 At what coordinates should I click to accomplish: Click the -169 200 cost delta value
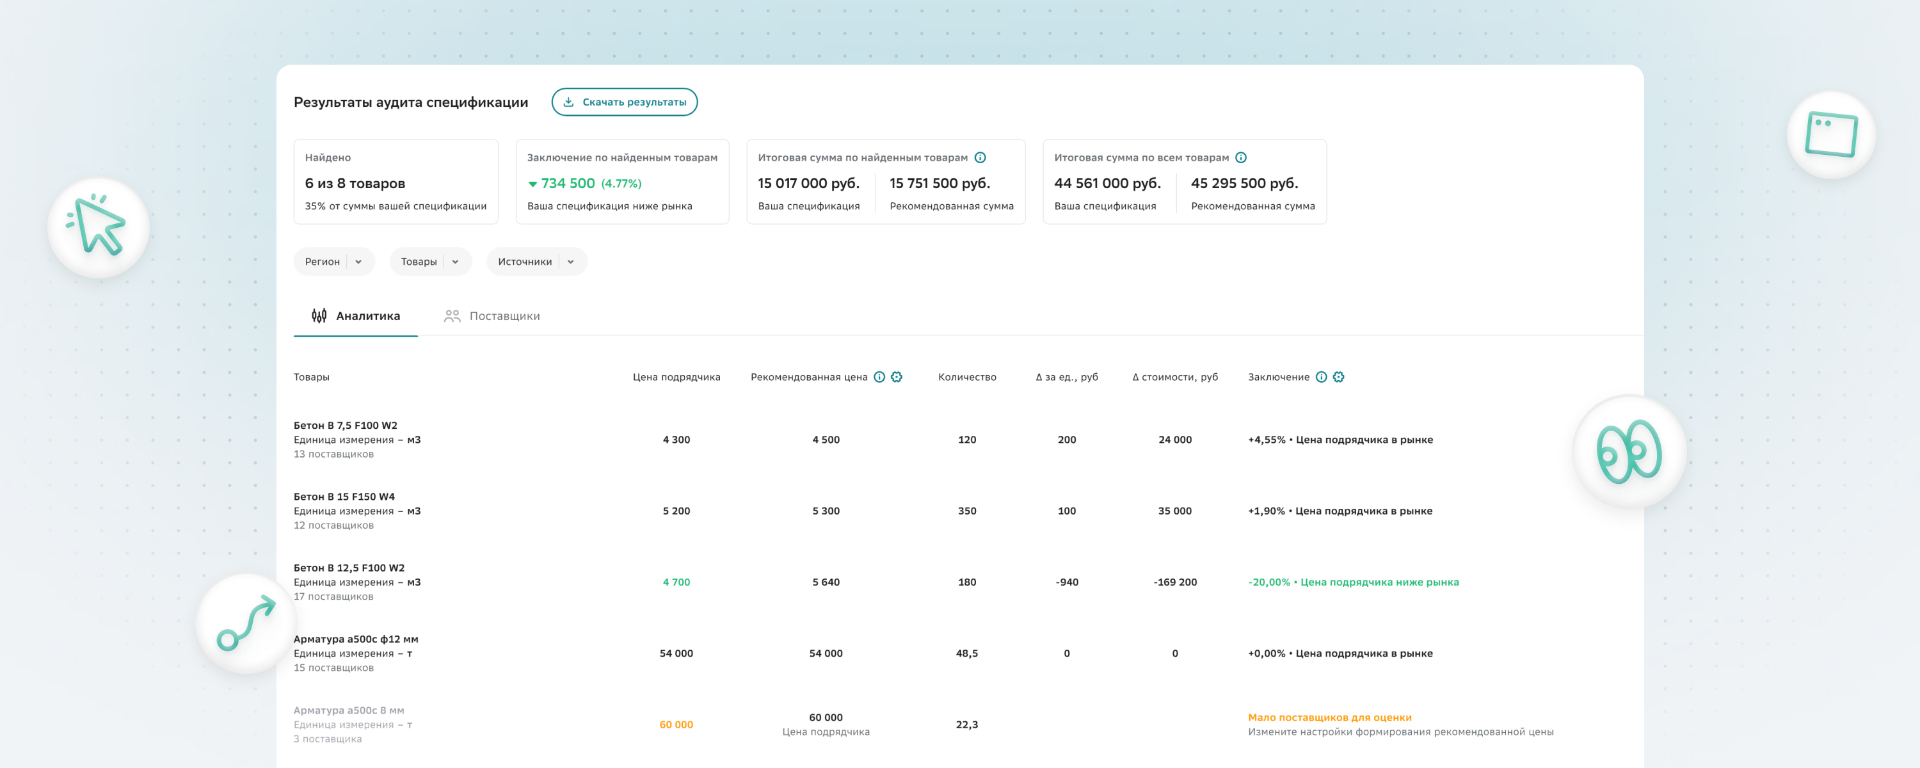(1175, 582)
